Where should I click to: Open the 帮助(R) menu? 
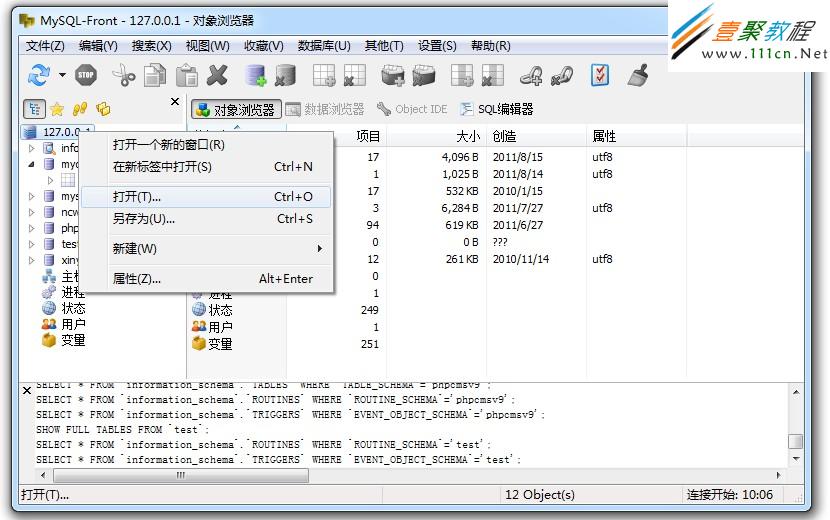tap(491, 46)
